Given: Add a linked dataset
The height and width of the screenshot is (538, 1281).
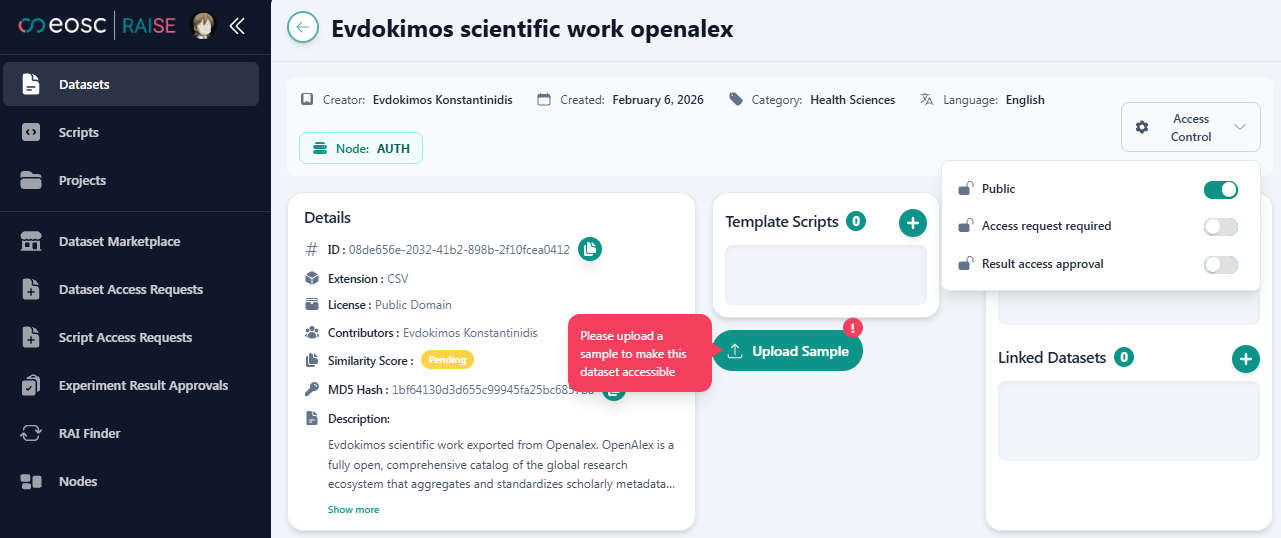Looking at the screenshot, I should [1245, 358].
